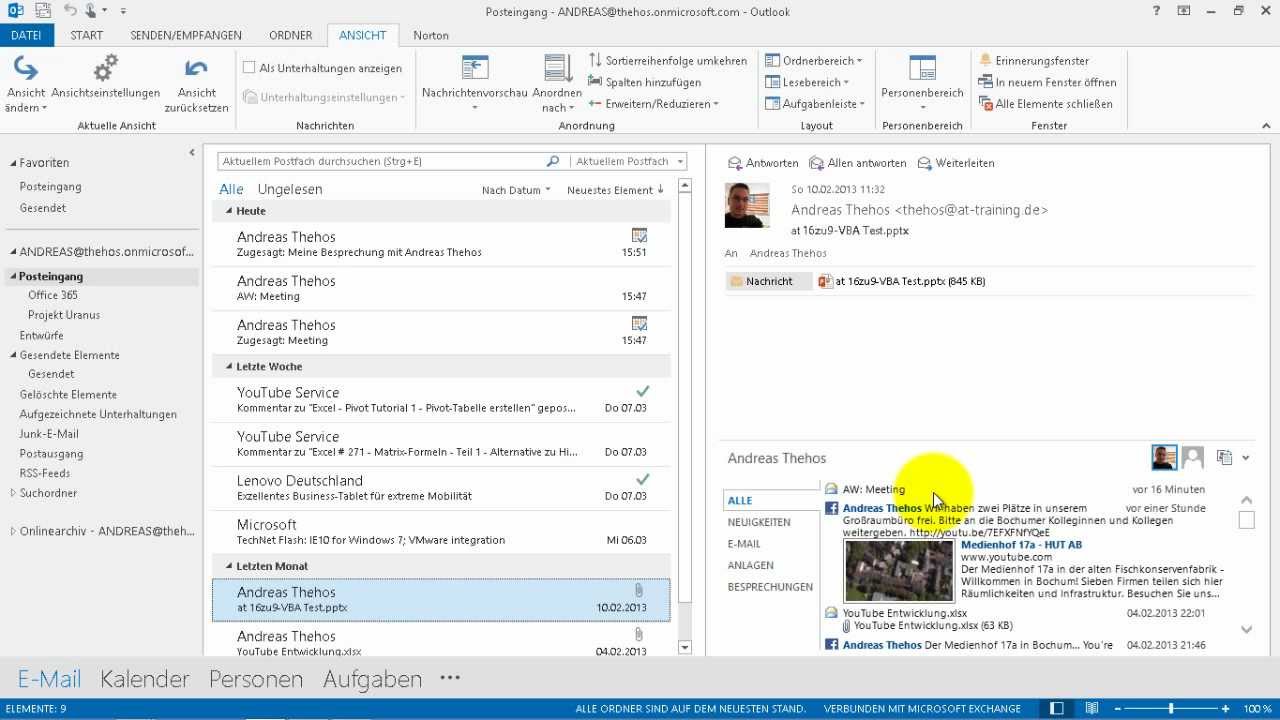This screenshot has height=720, width=1280.
Task: Open Ansichtseinstellungen gear settings
Action: (105, 78)
